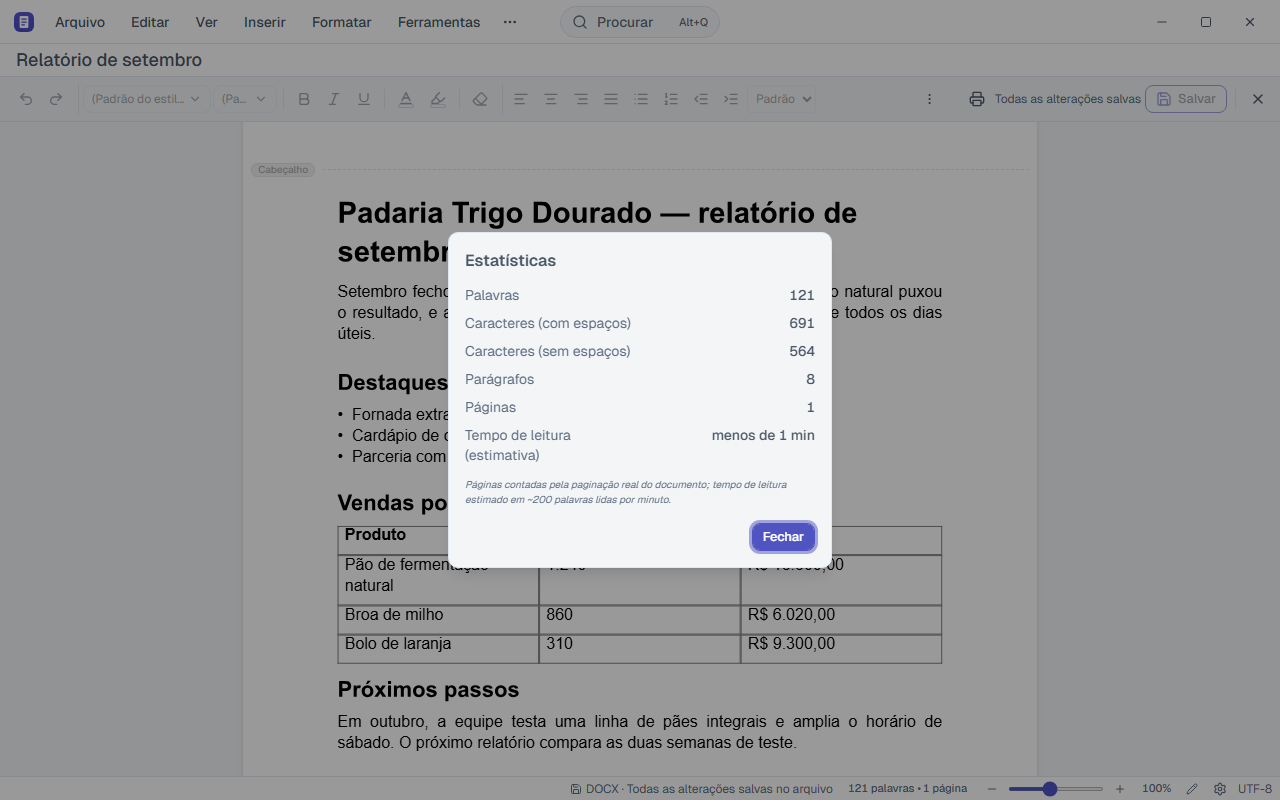Viewport: 1280px width, 800px height.
Task: Click the UTF-8 encoding indicator
Action: point(1255,789)
